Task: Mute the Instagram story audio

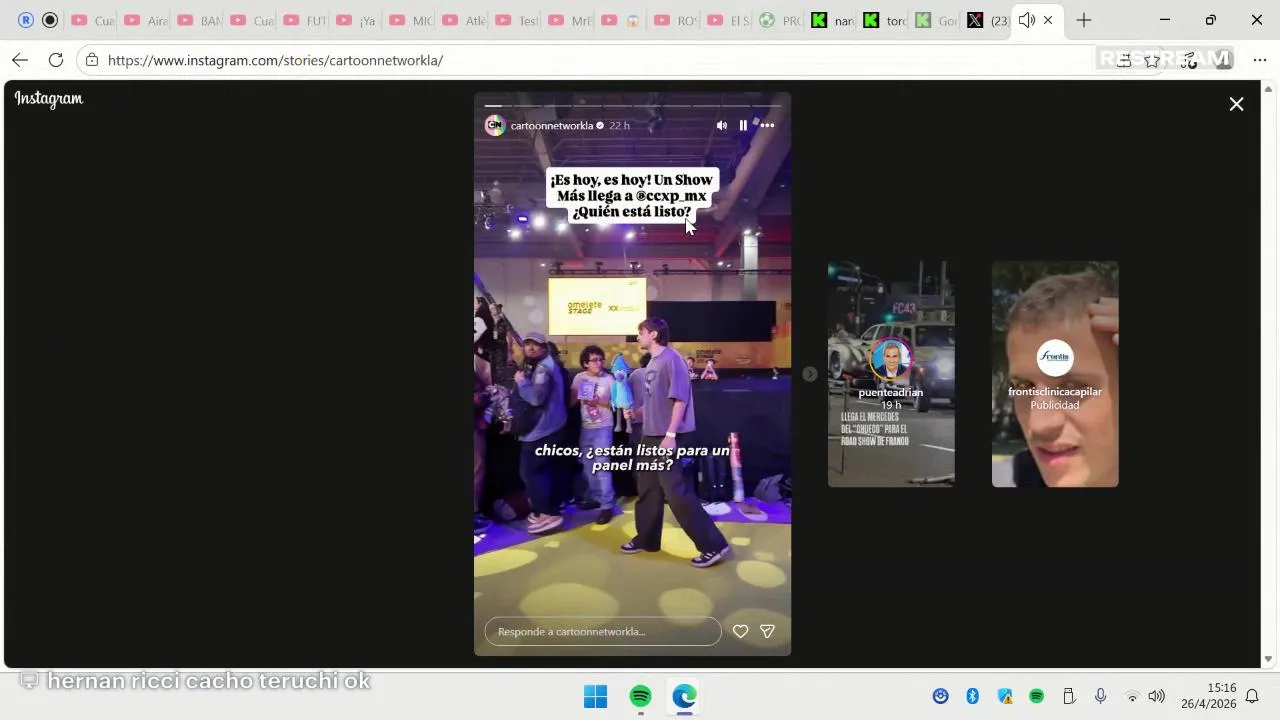Action: click(722, 125)
